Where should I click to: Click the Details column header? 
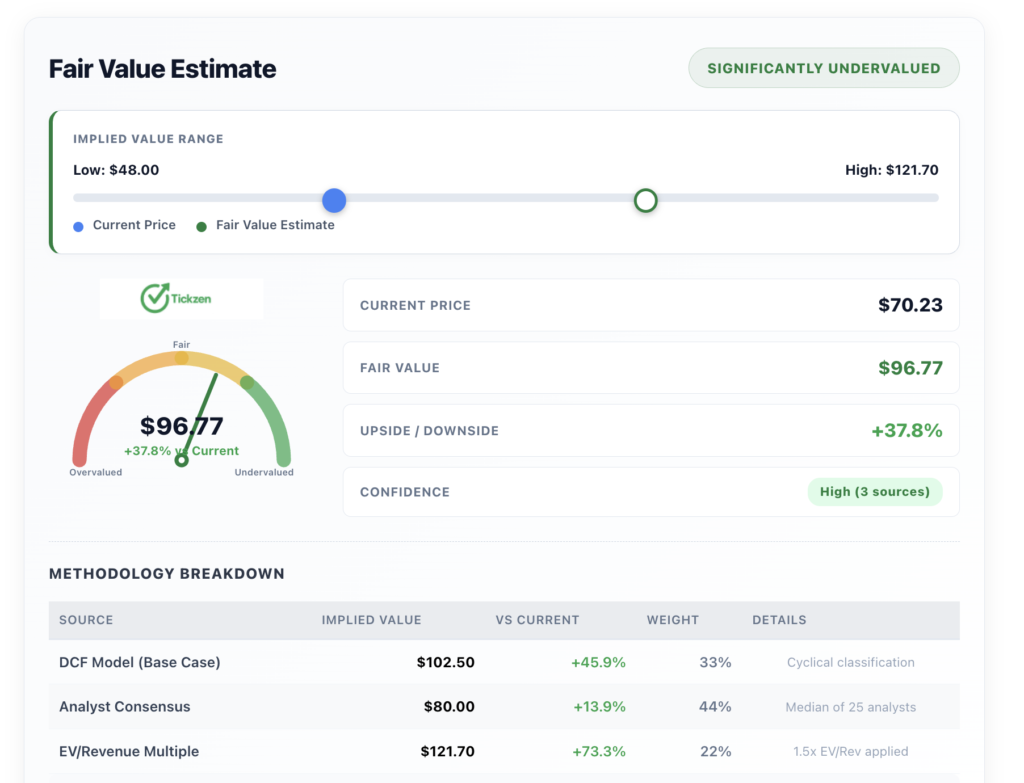click(x=779, y=620)
